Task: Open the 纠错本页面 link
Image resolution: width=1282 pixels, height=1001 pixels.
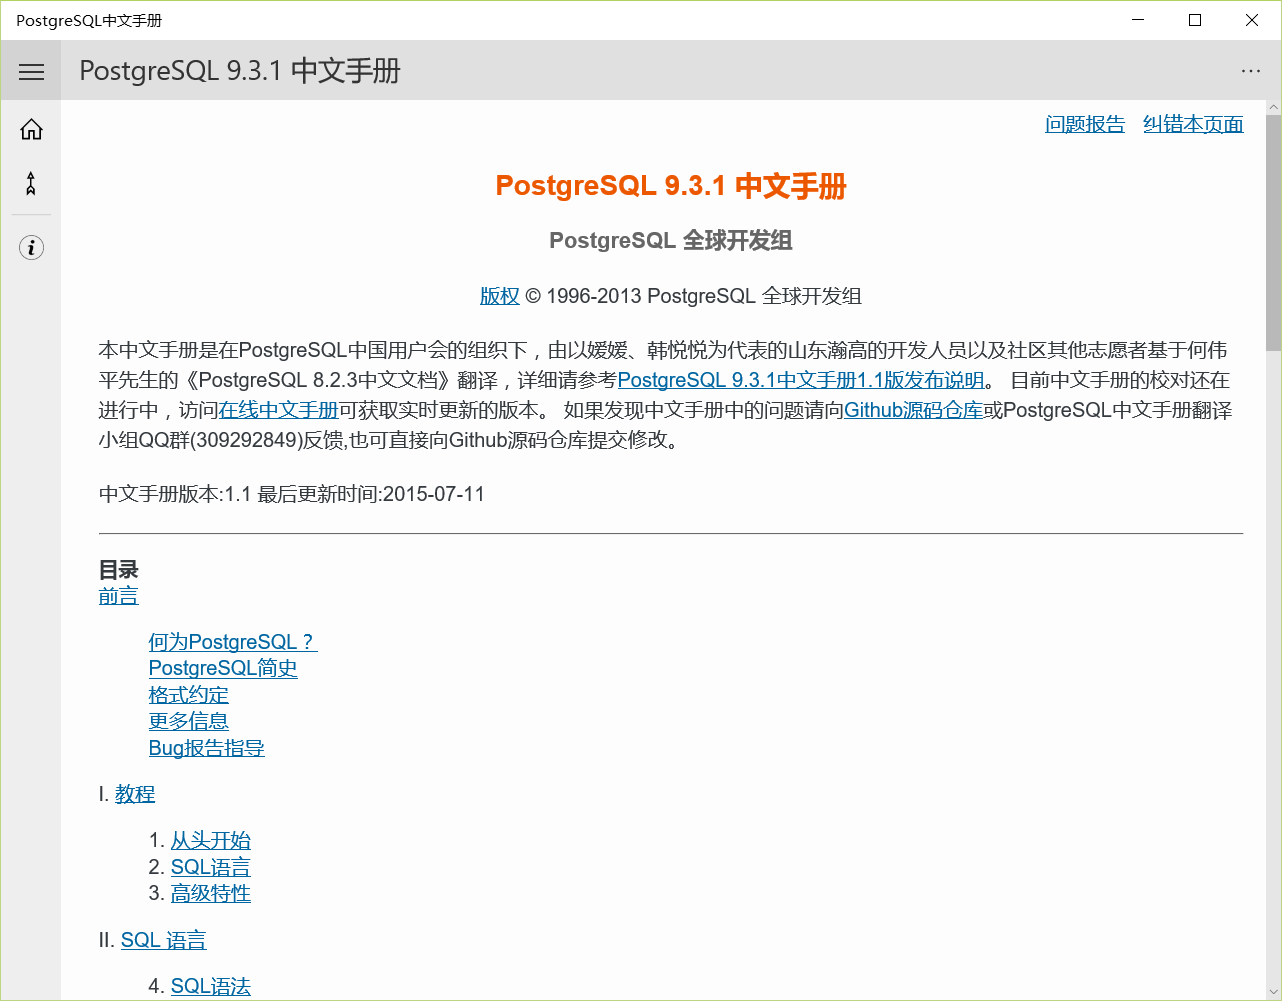Action: pyautogui.click(x=1193, y=124)
